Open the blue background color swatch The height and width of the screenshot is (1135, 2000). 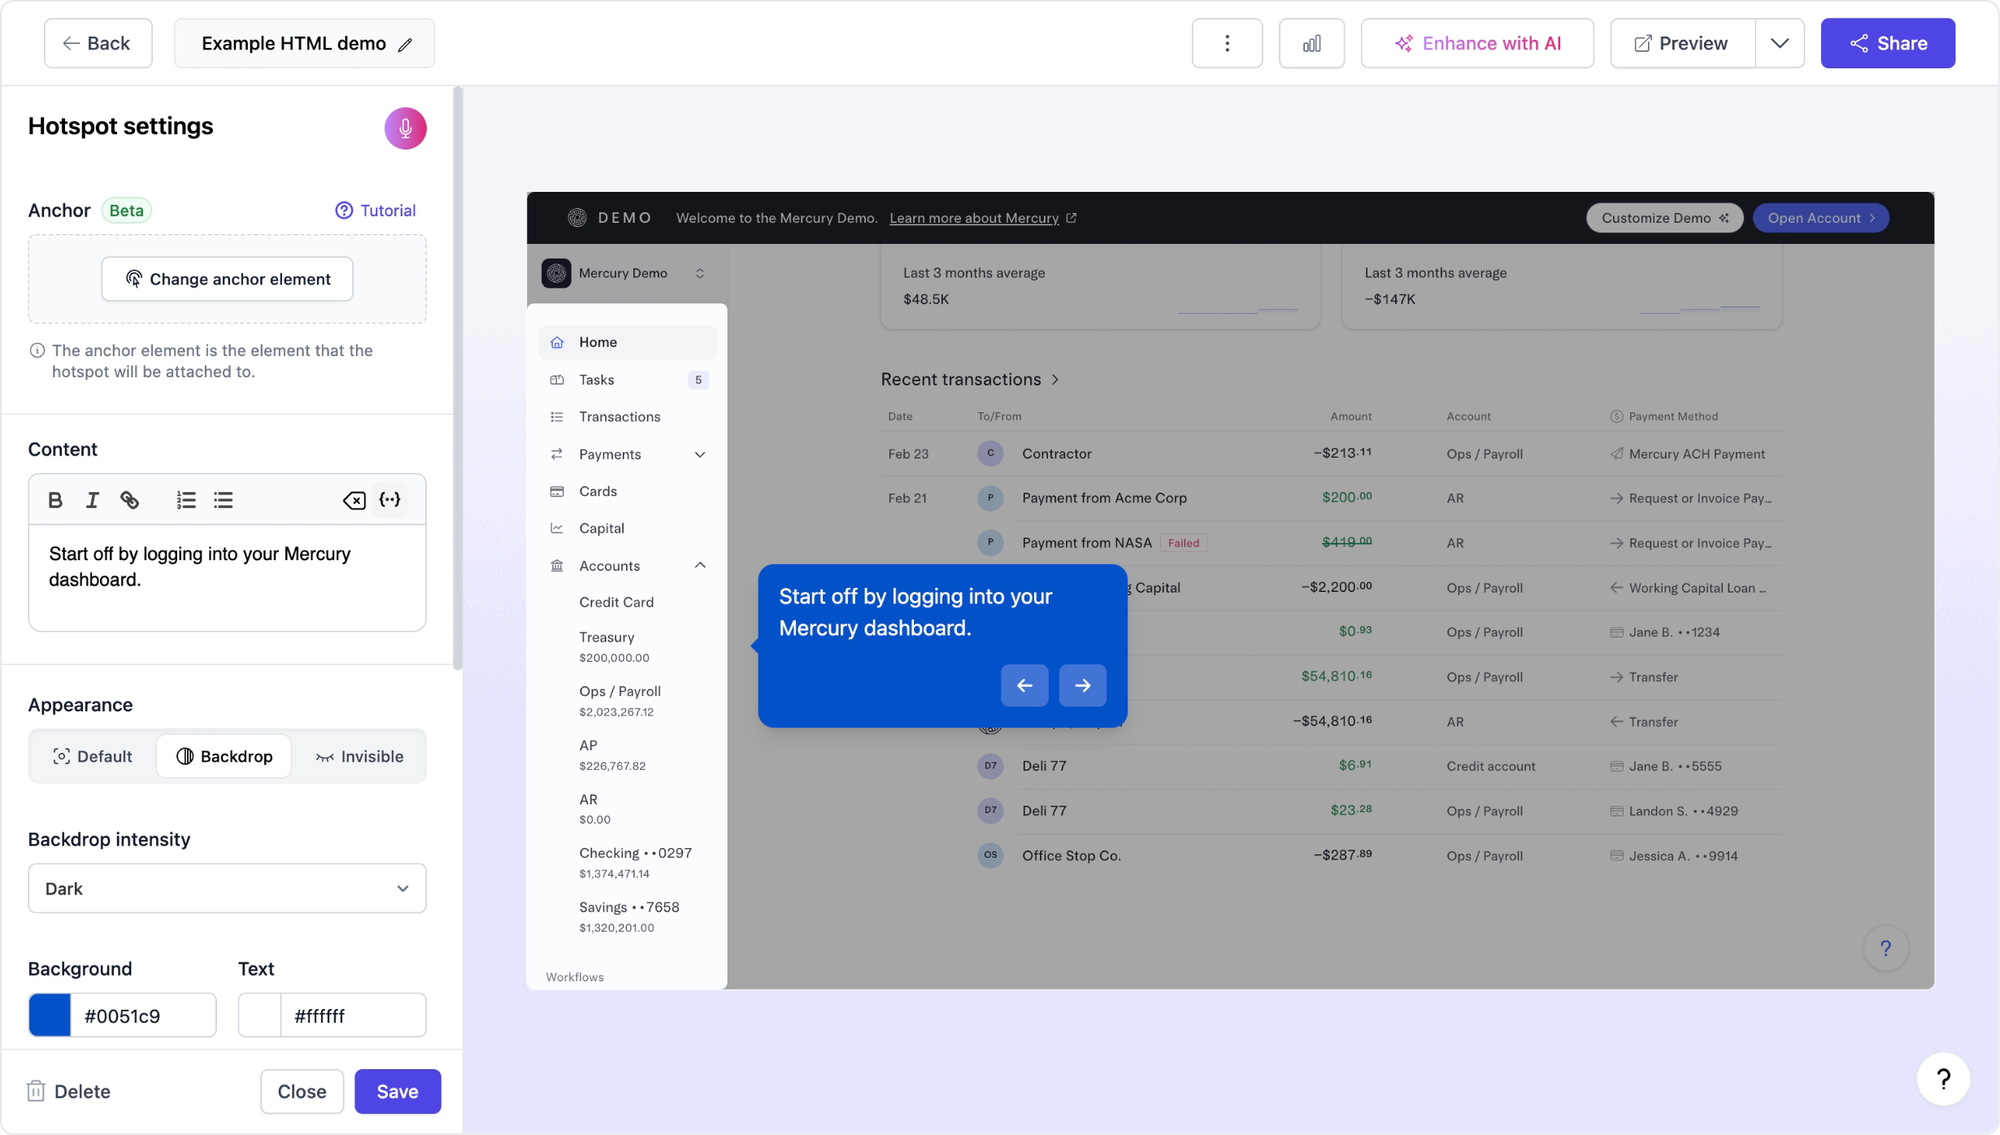(x=50, y=1015)
